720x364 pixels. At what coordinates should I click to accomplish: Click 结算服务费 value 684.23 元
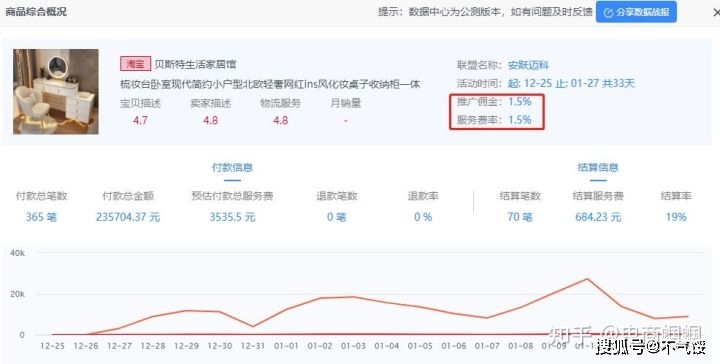click(x=598, y=217)
